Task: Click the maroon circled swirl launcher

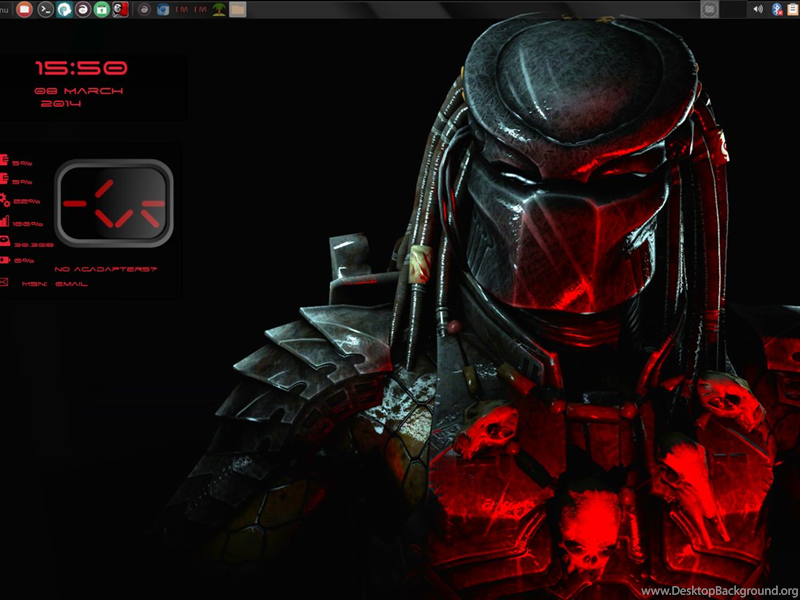Action: (83, 9)
